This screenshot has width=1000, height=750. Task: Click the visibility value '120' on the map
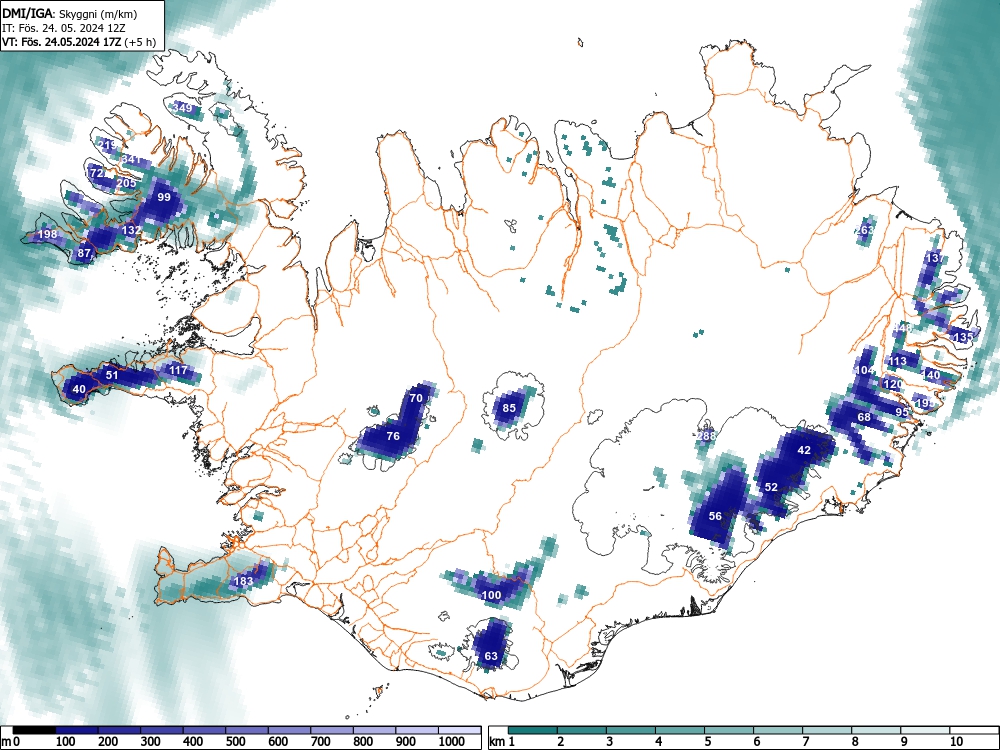pos(893,384)
